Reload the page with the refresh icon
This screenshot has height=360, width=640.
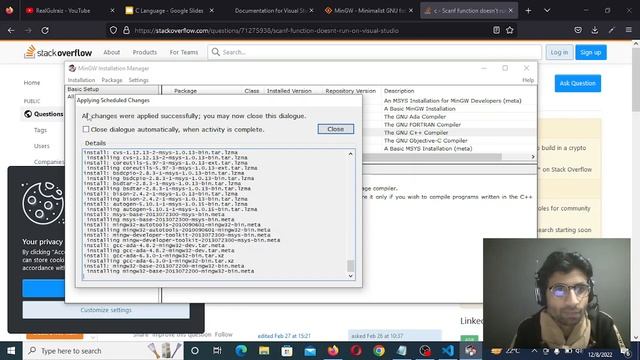[x=45, y=30]
